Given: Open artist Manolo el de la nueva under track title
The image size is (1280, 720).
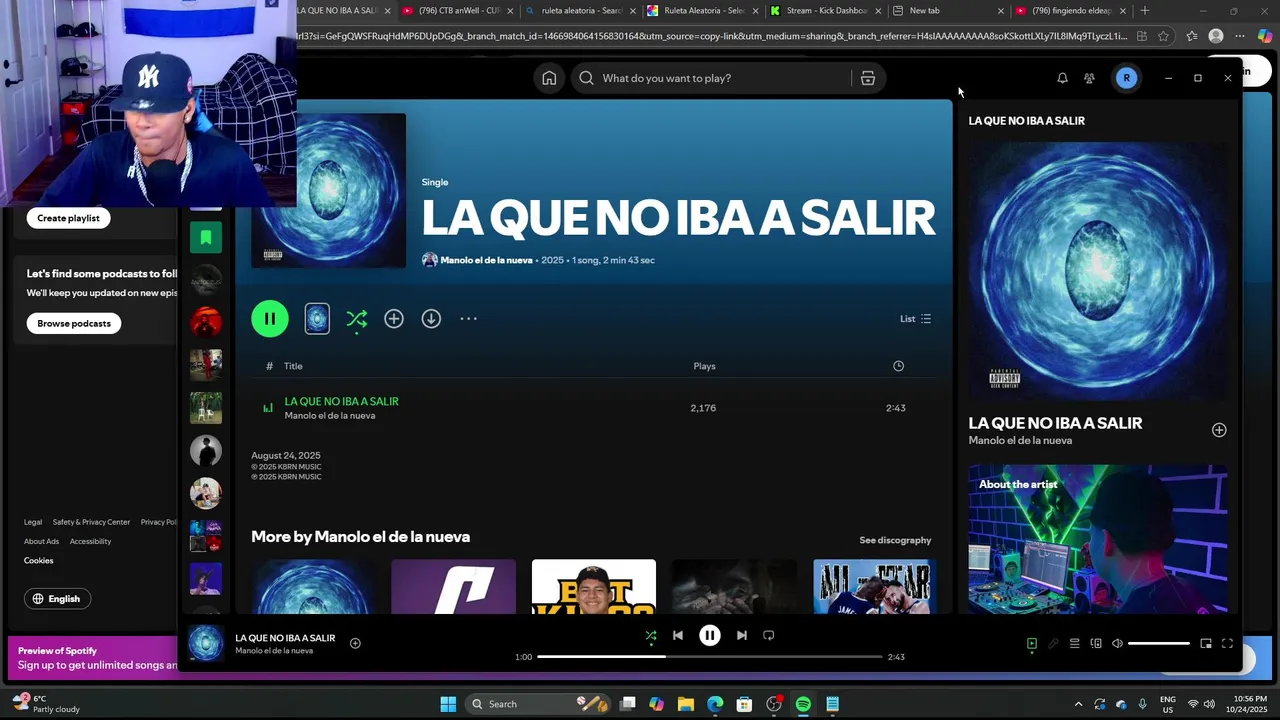Looking at the screenshot, I should (x=330, y=416).
